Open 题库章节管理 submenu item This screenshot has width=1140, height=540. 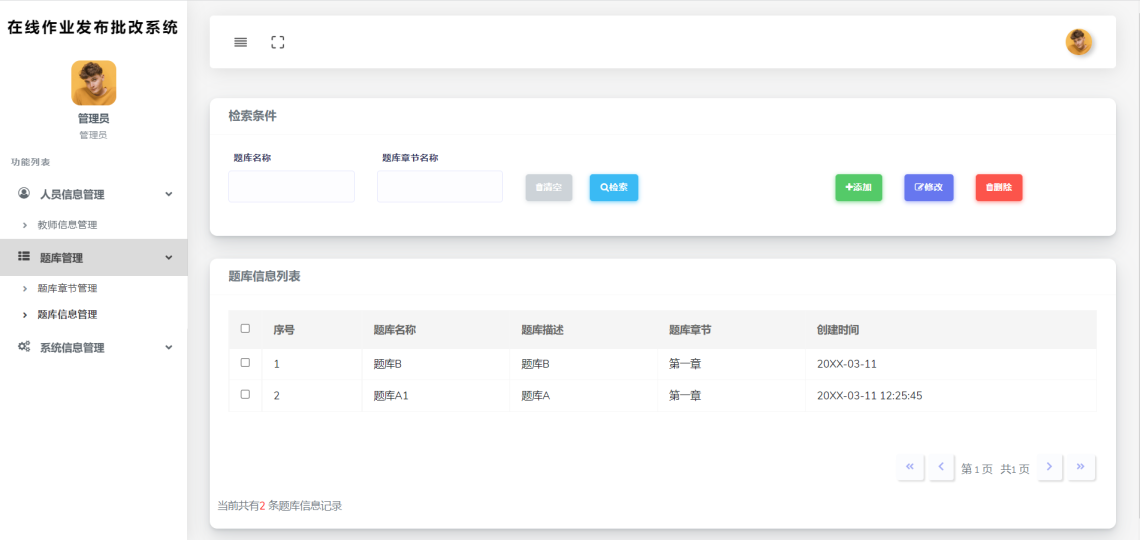(x=68, y=289)
